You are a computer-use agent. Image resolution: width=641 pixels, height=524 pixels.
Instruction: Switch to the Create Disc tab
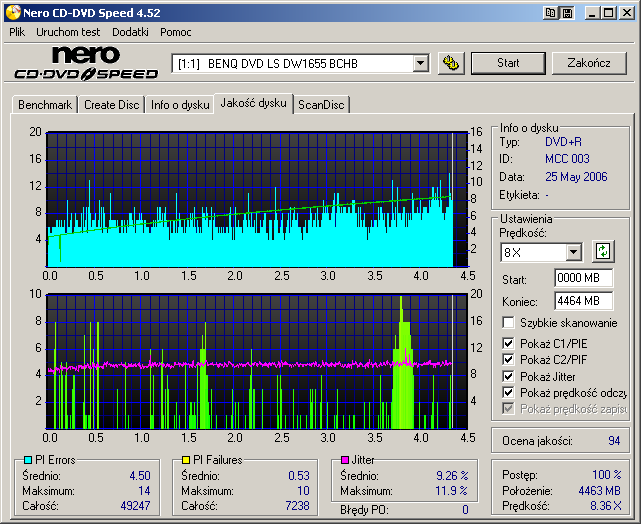point(112,105)
